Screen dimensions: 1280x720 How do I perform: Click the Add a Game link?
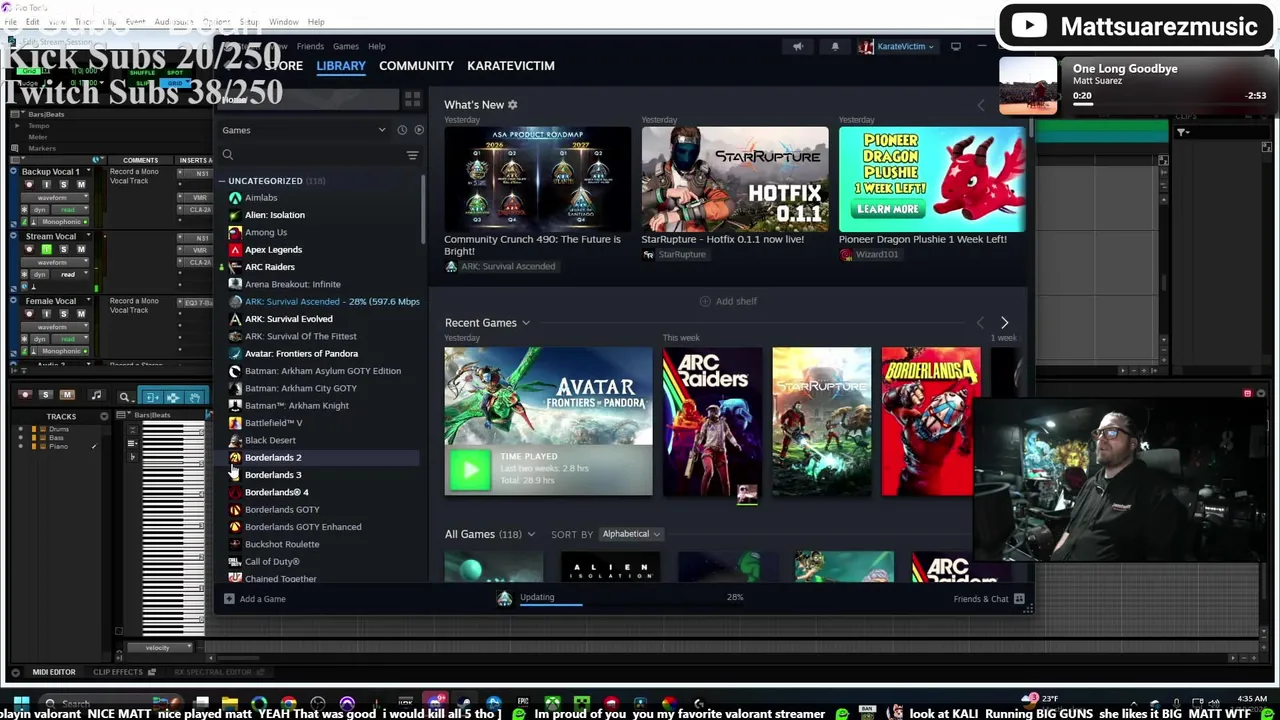[262, 599]
